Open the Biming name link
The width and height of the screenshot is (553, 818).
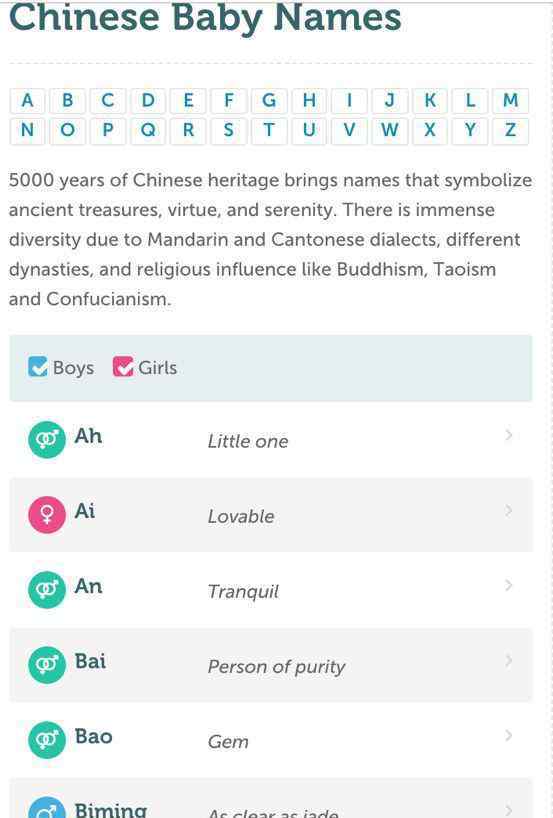click(111, 810)
